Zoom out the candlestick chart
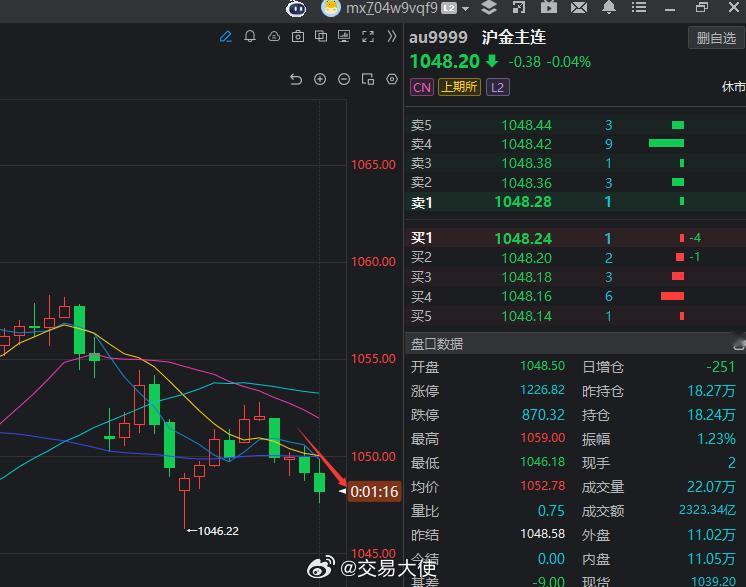Screen dimensions: 746x587 (x=344, y=79)
